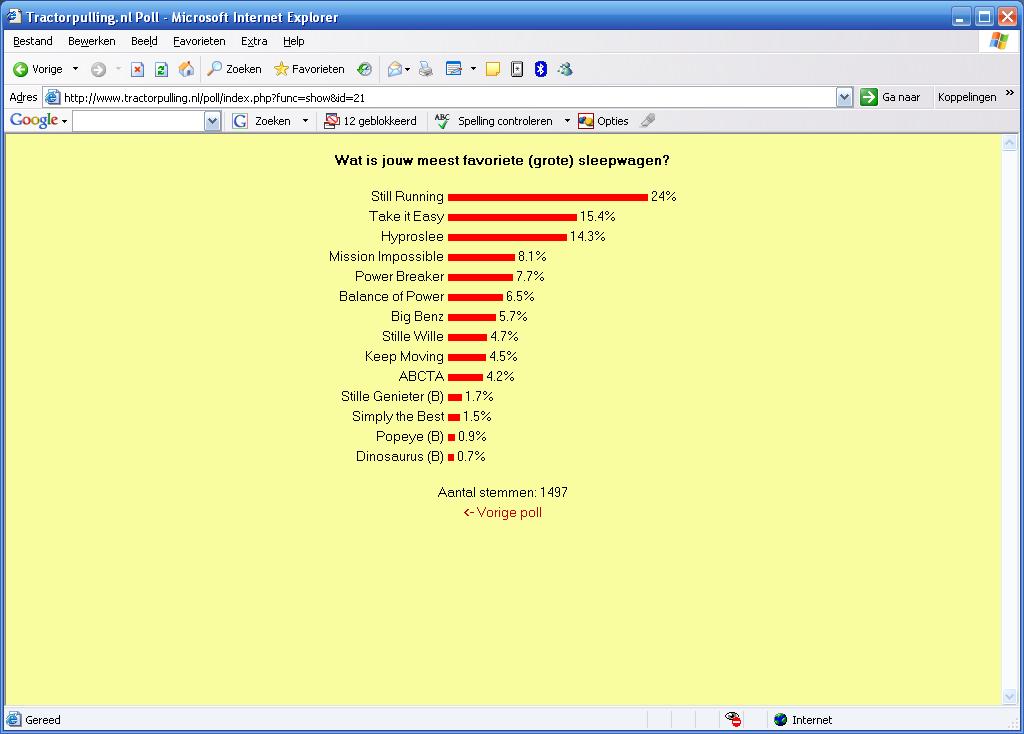Click the Google Zoeken search button
This screenshot has width=1024, height=734.
261,121
